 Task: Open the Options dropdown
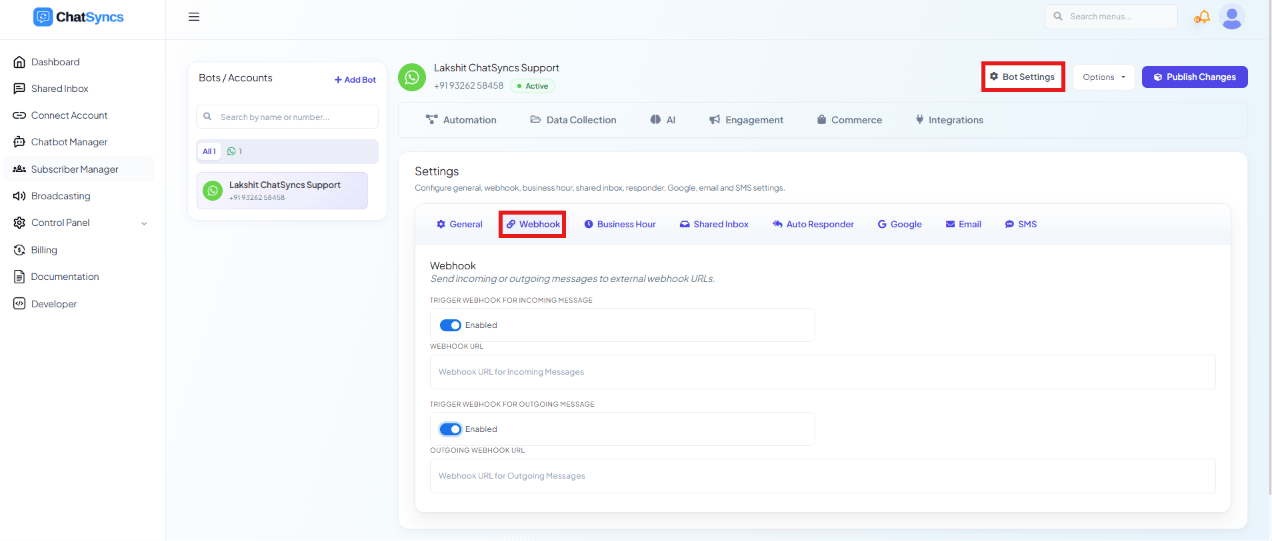[1104, 77]
